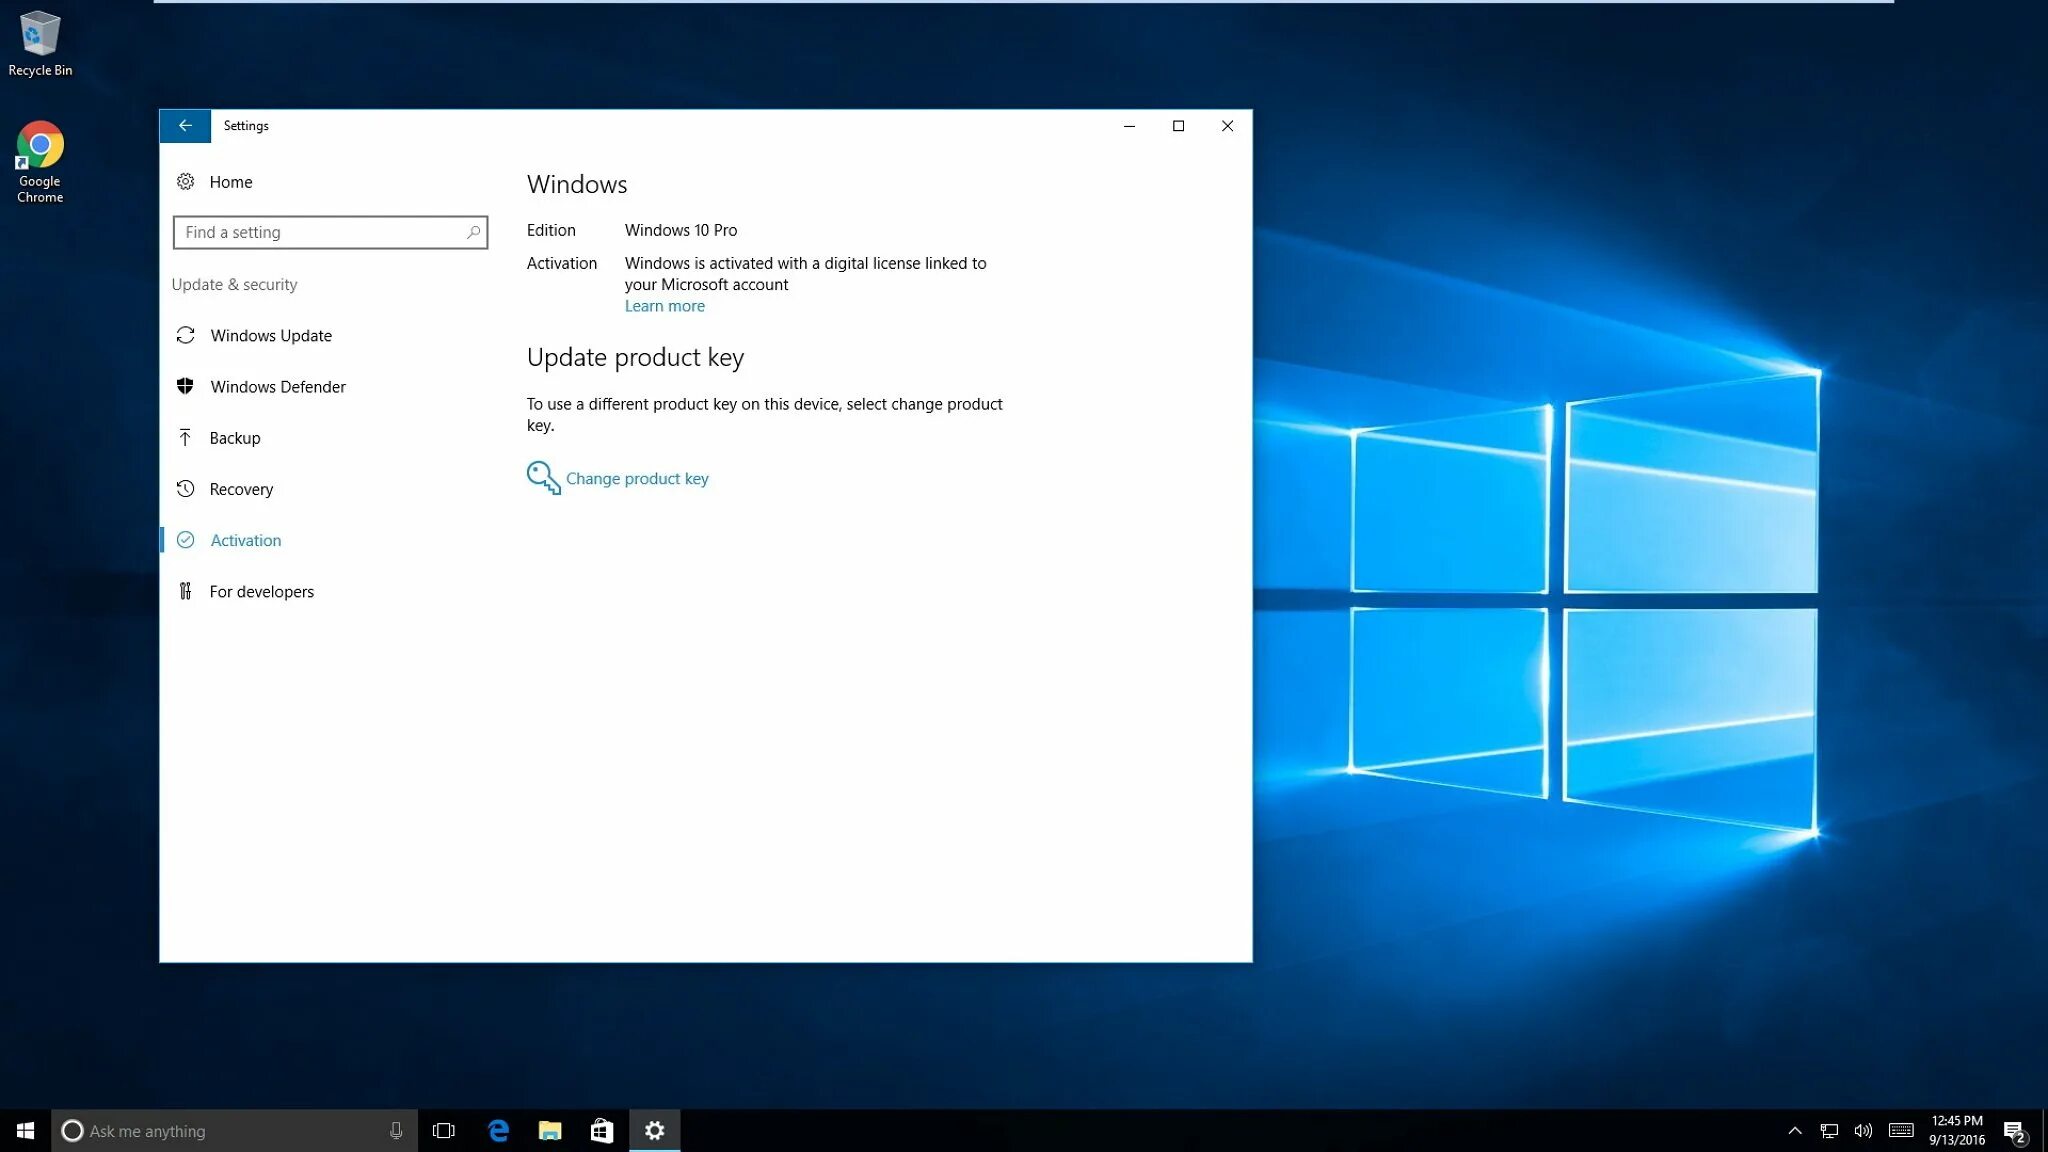Click the Settings gear icon in taskbar

[x=653, y=1129]
